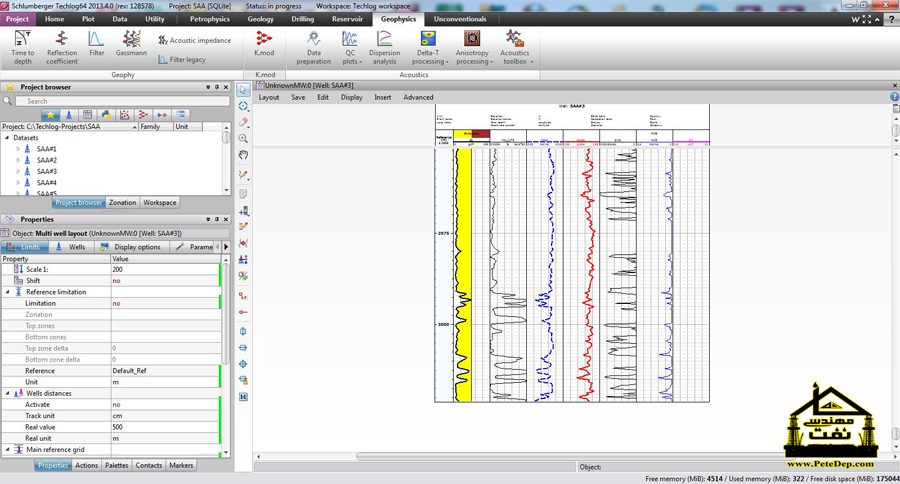Image resolution: width=900 pixels, height=484 pixels.
Task: Open the Layout menu of the plot
Action: [x=269, y=98]
